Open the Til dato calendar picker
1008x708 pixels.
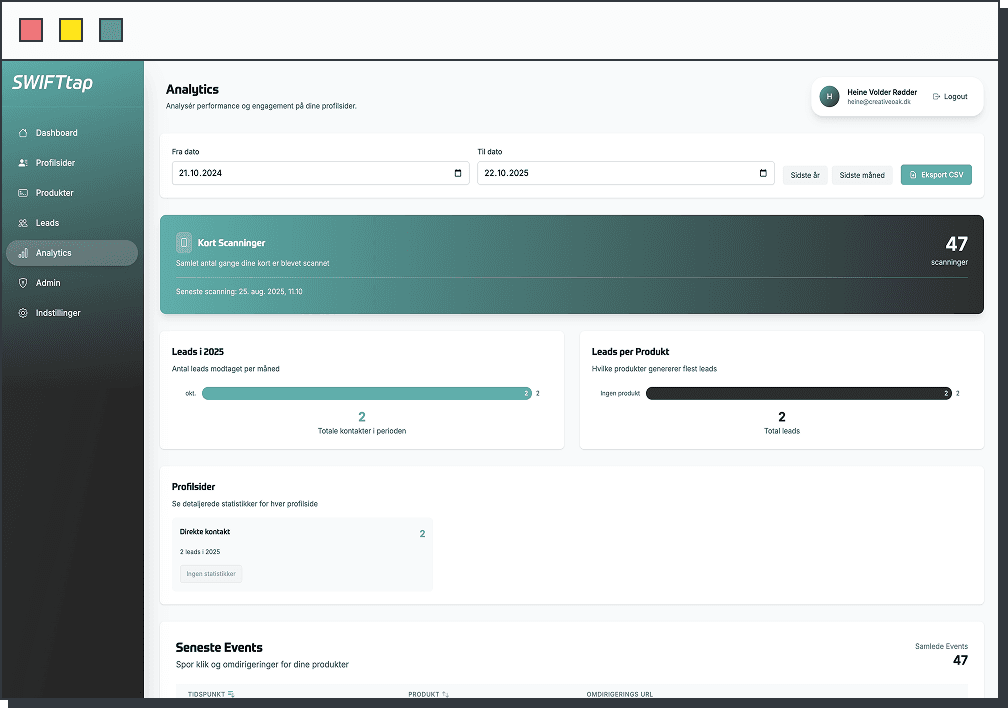point(763,173)
